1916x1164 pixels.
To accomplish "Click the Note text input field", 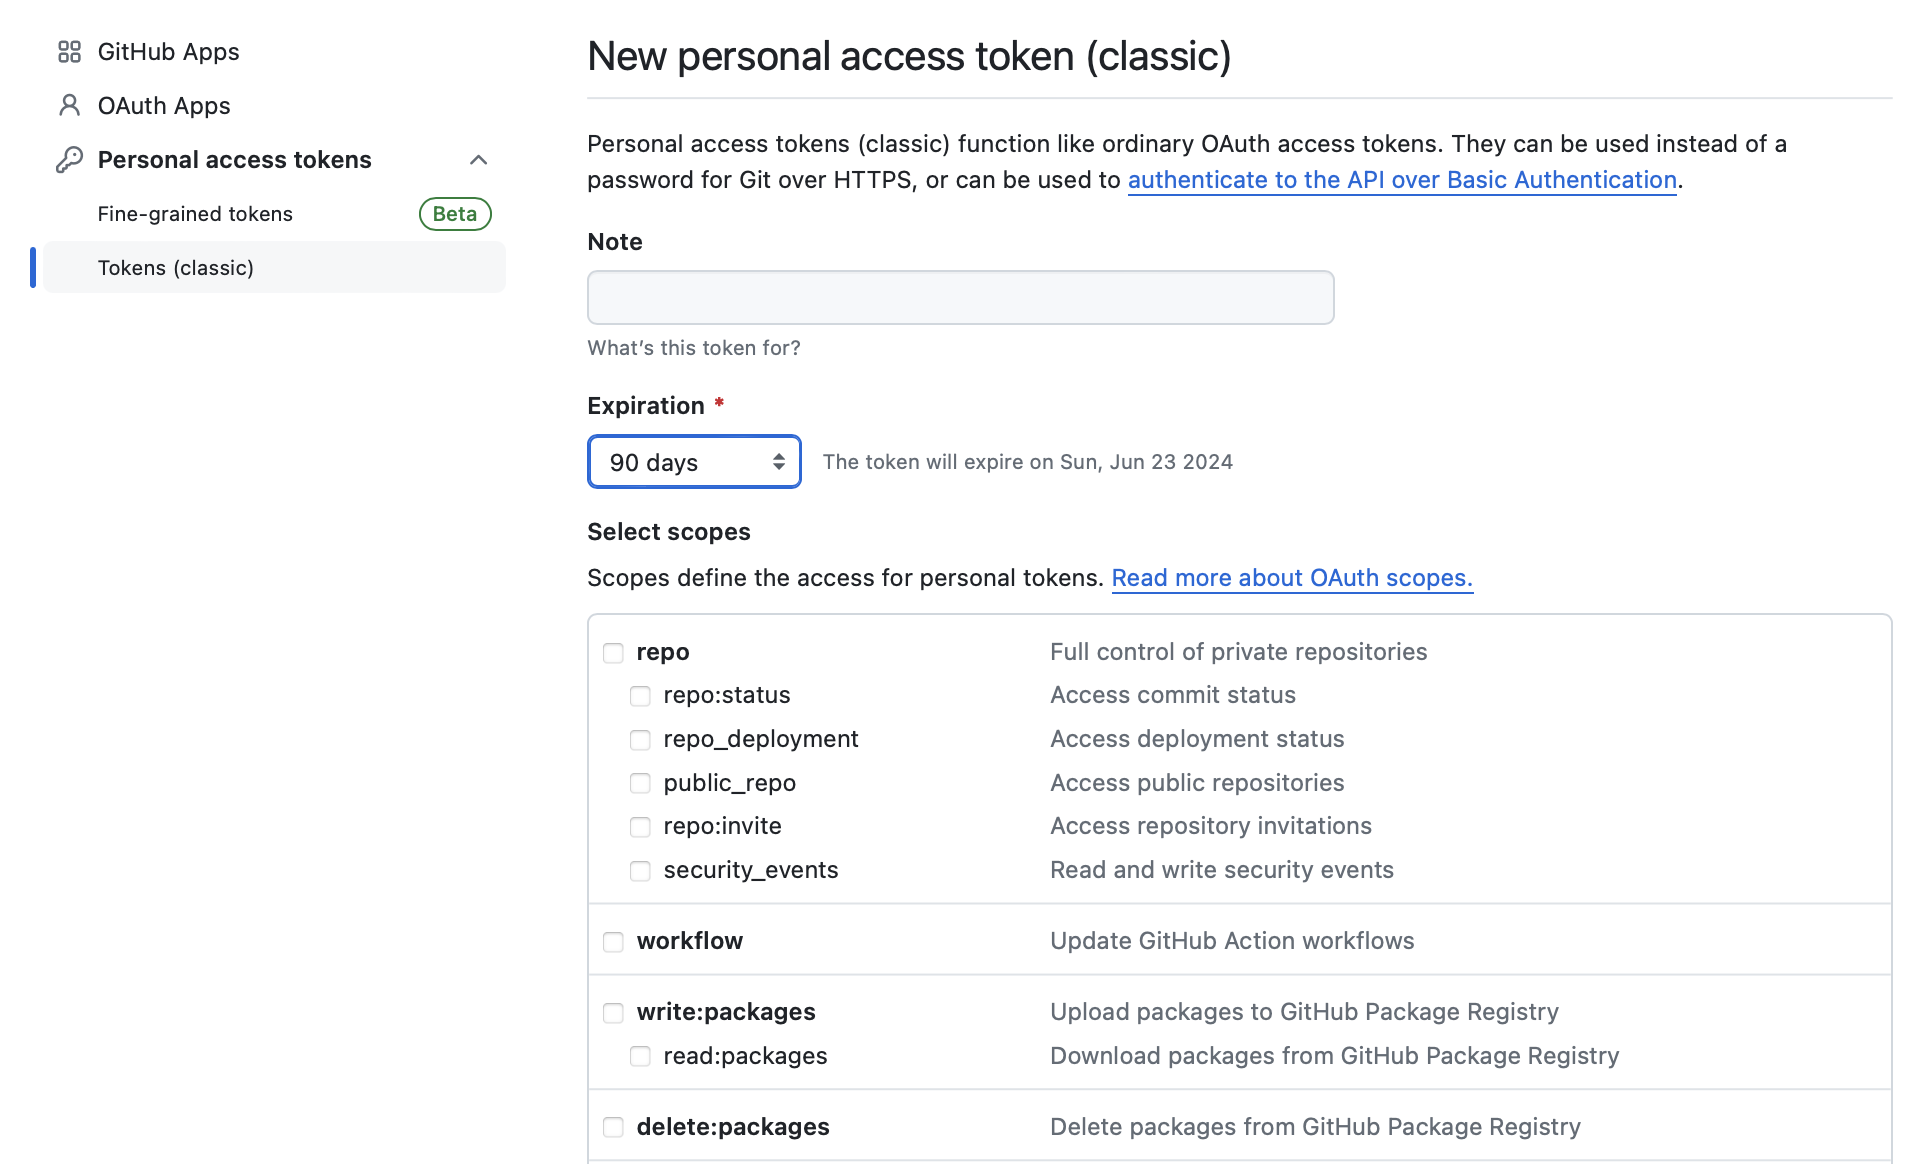I will pyautogui.click(x=960, y=297).
